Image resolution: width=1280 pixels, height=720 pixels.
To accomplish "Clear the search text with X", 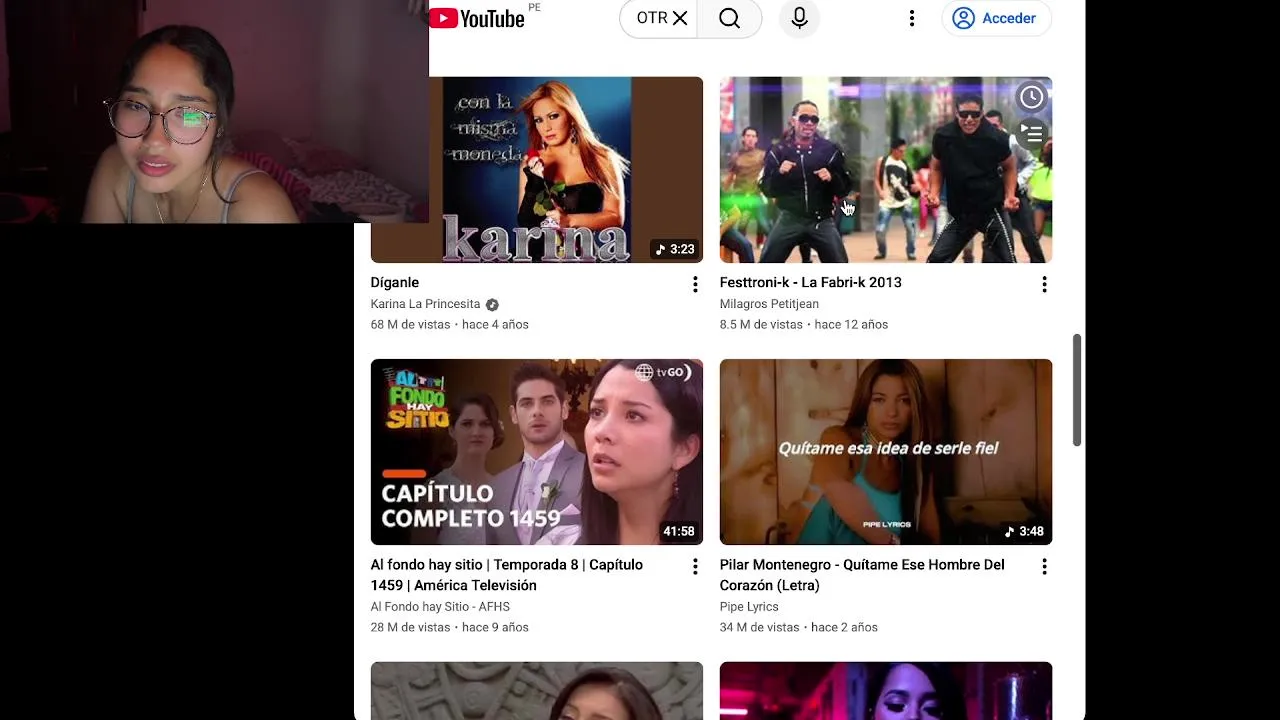I will [x=680, y=18].
